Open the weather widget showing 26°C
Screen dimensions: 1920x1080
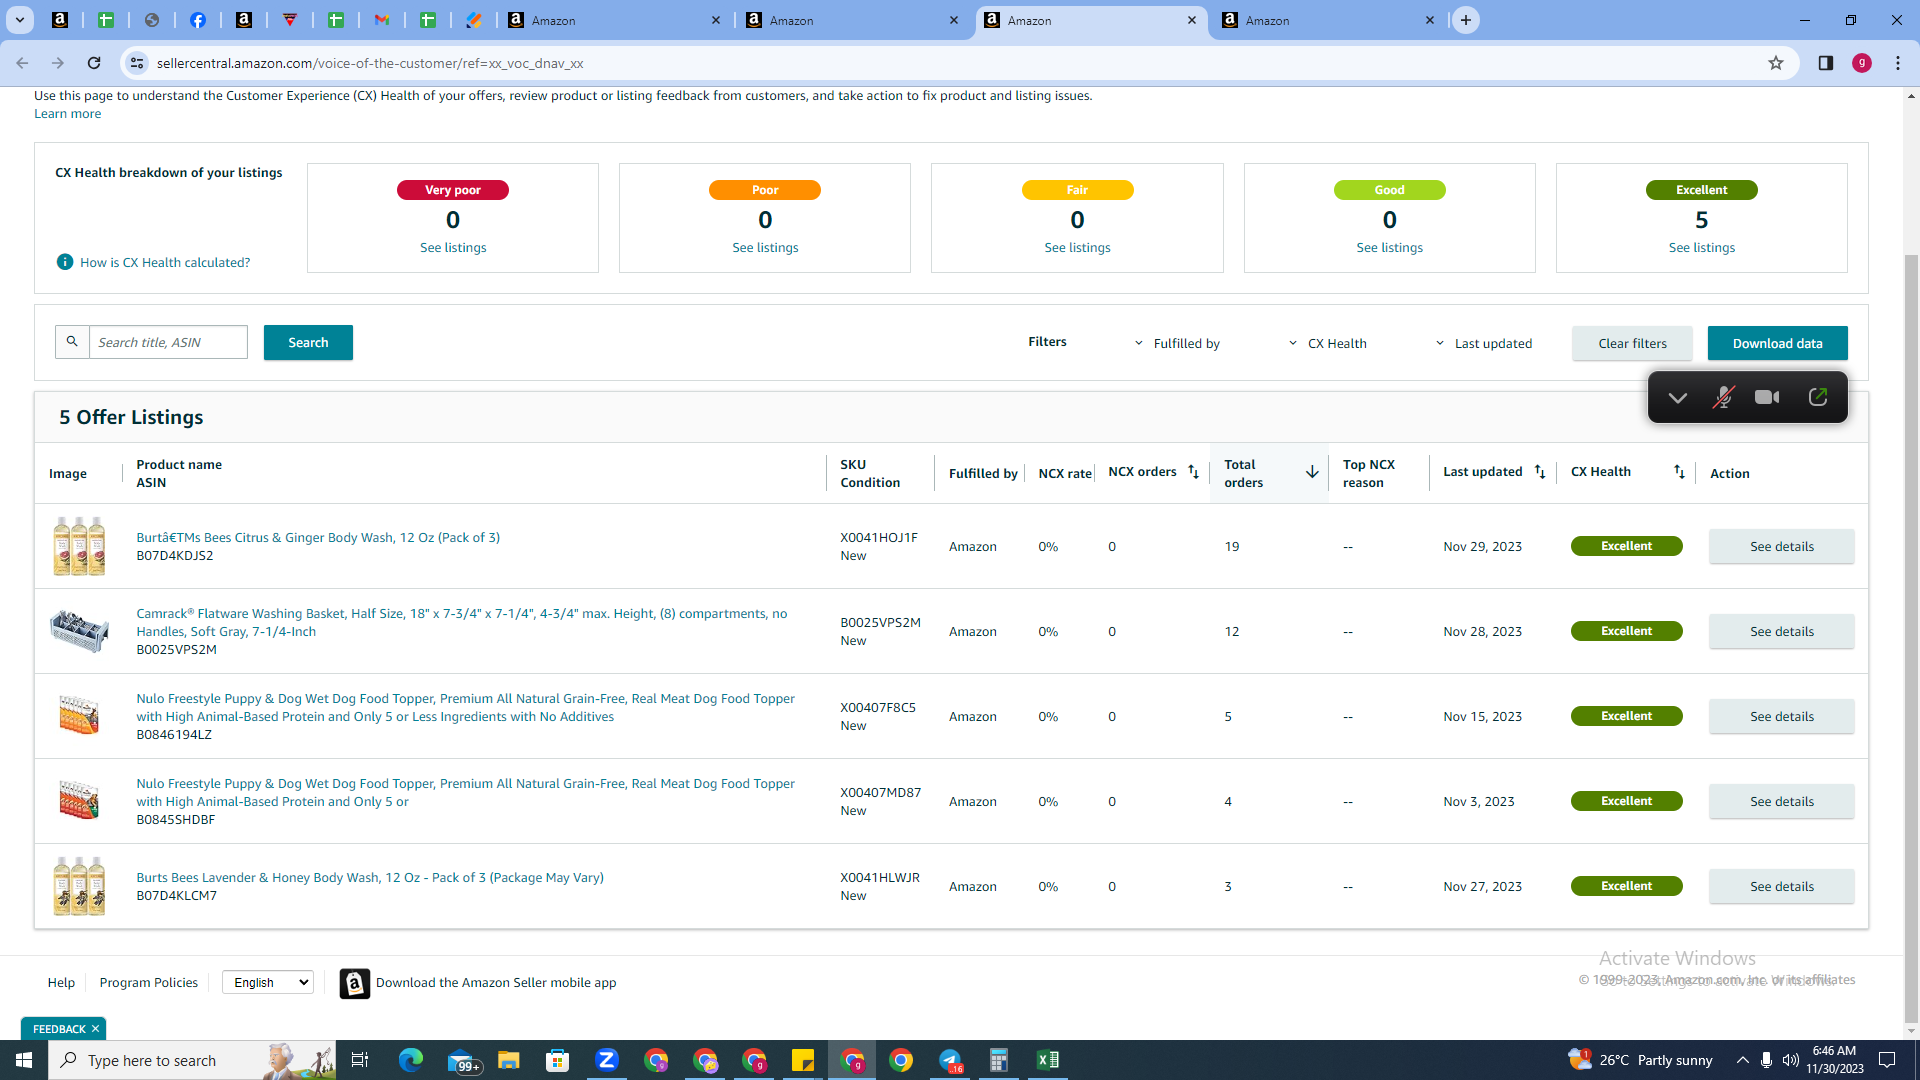[1640, 1060]
